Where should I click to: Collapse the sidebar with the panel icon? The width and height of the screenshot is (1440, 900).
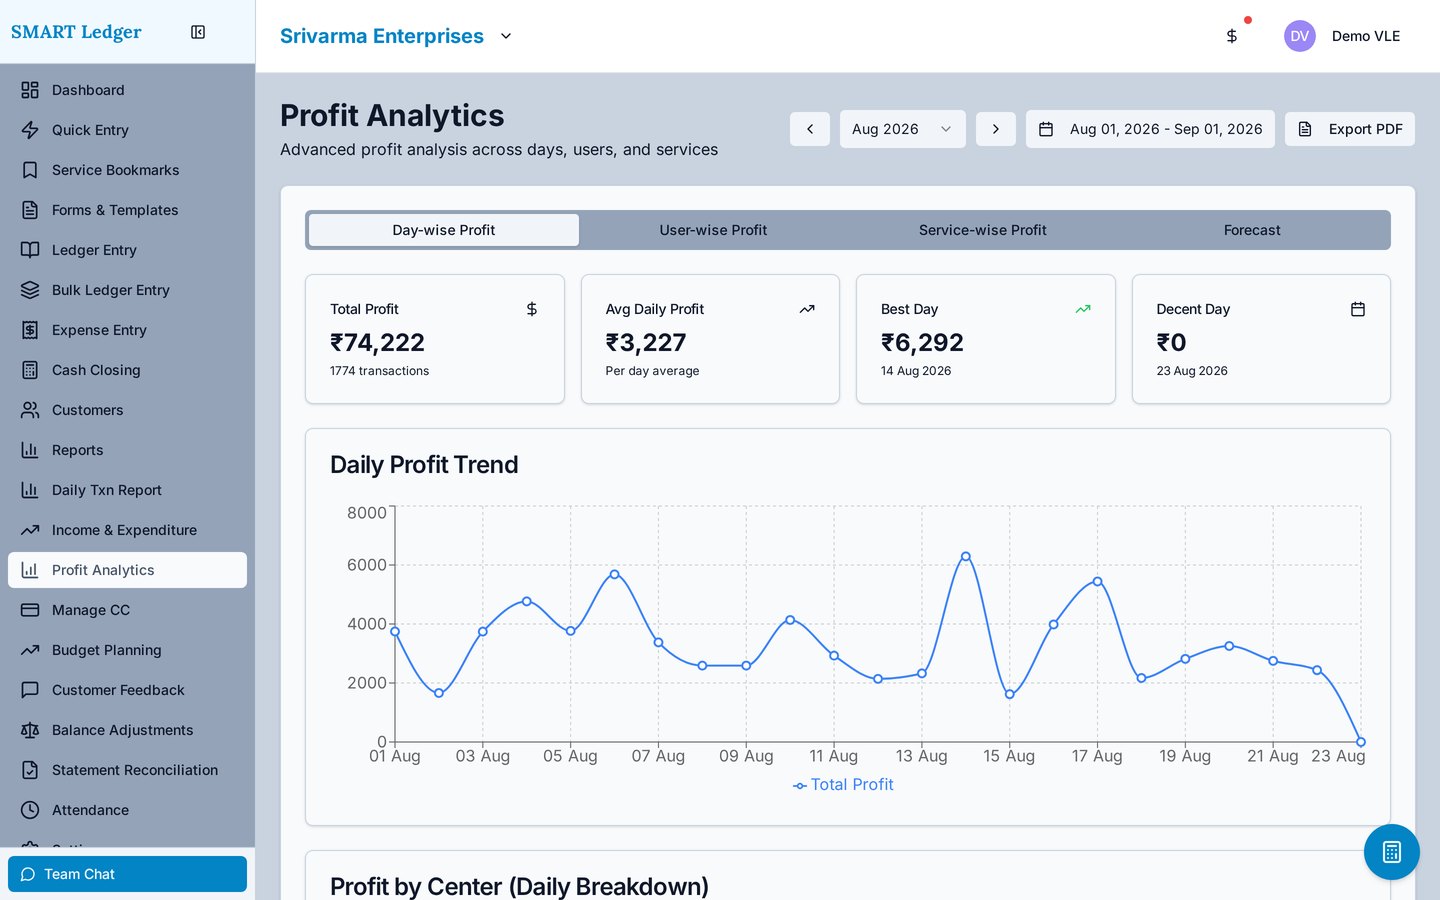(198, 32)
